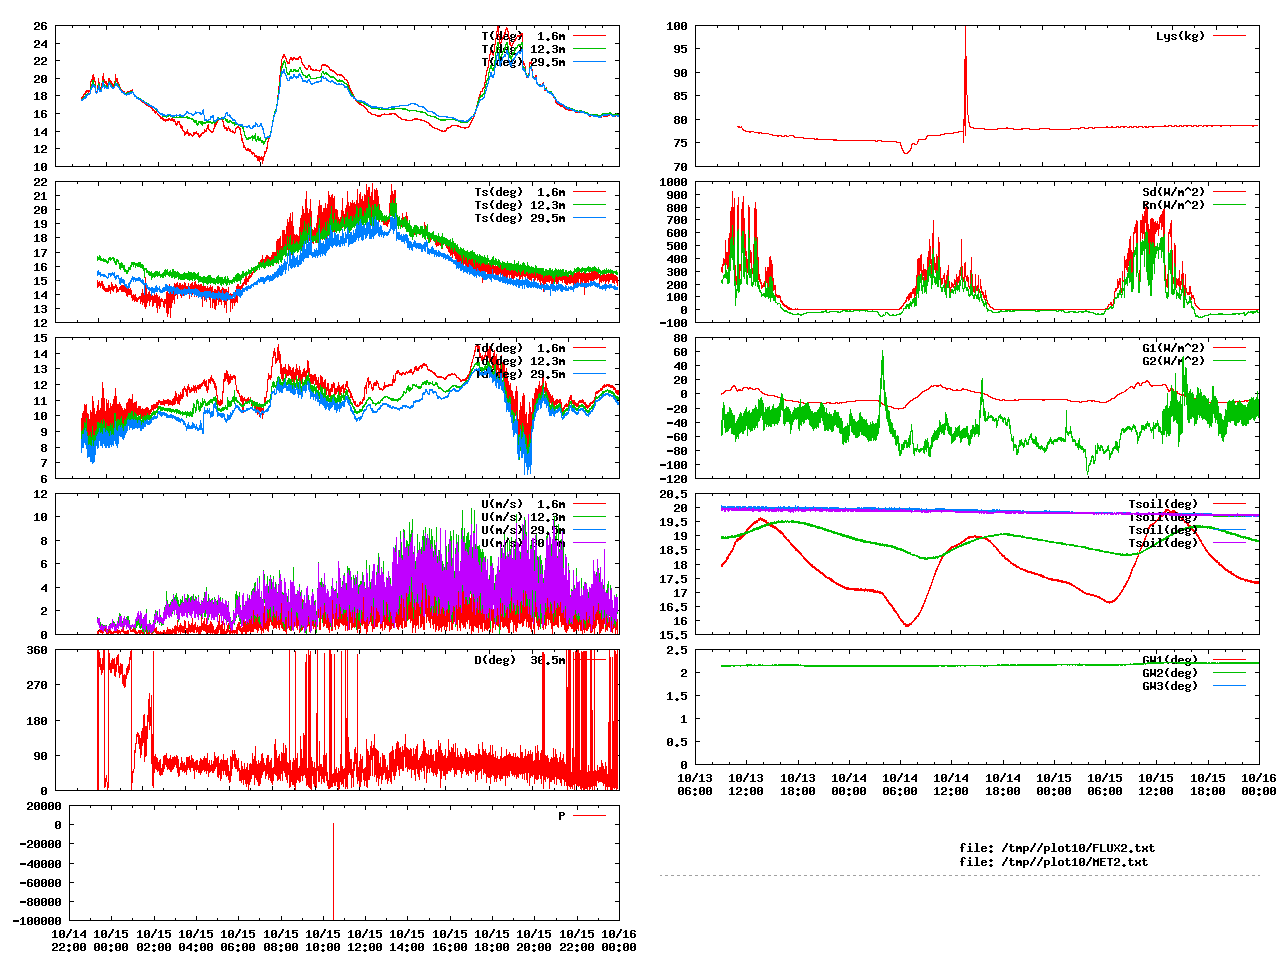
Task: Click the red line sample beside Lys(kg)
Action: coord(1229,36)
